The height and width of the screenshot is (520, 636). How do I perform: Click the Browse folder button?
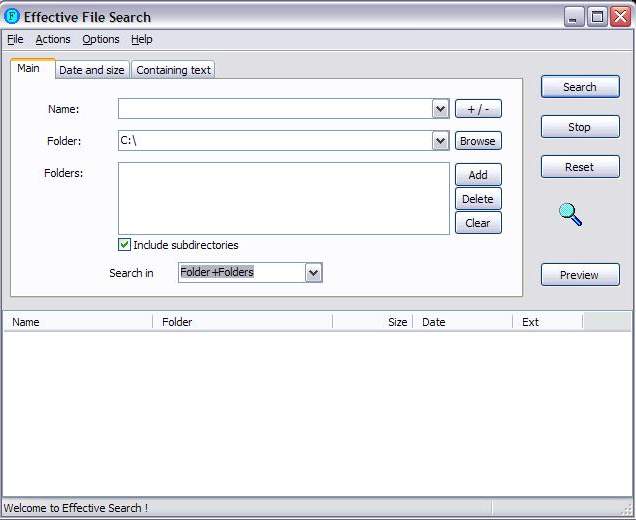tap(478, 141)
